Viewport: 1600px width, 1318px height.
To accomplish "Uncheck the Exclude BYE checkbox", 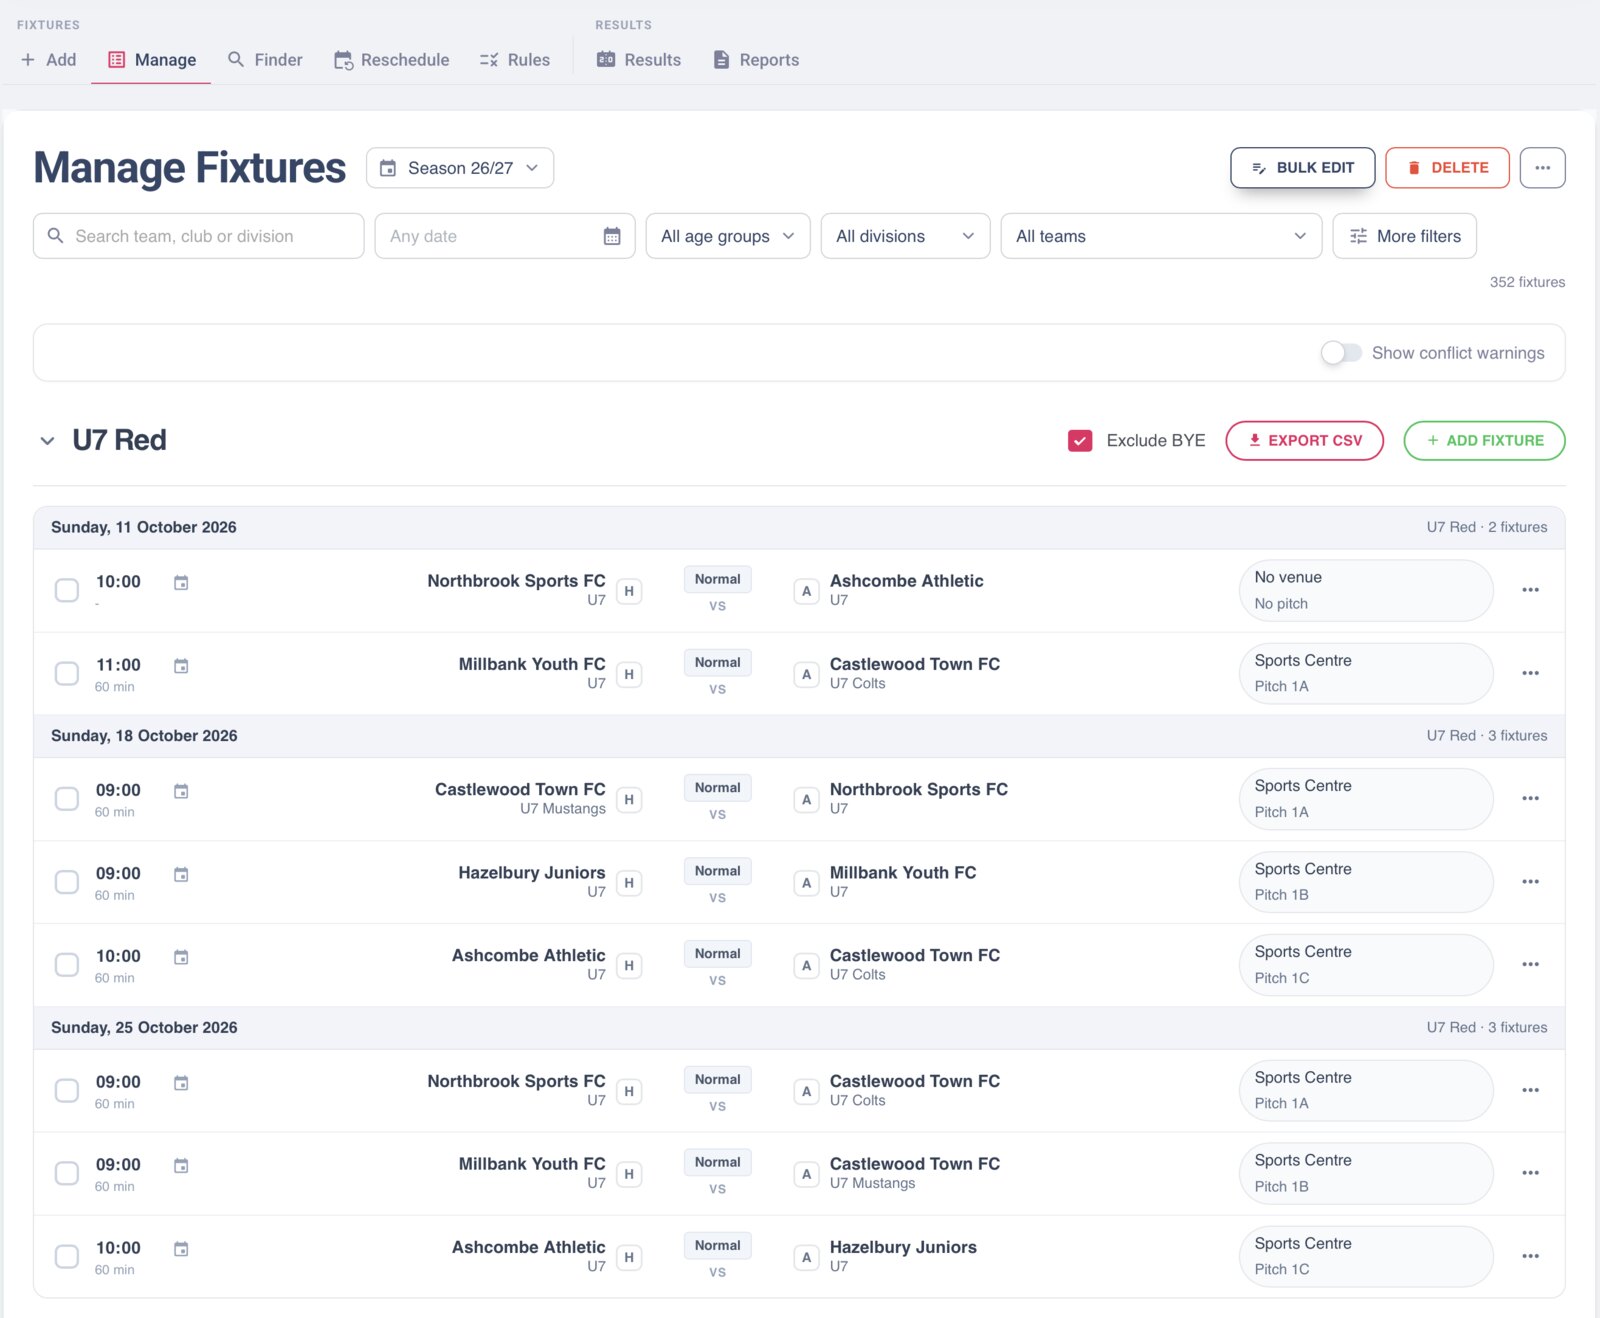I will coord(1080,441).
